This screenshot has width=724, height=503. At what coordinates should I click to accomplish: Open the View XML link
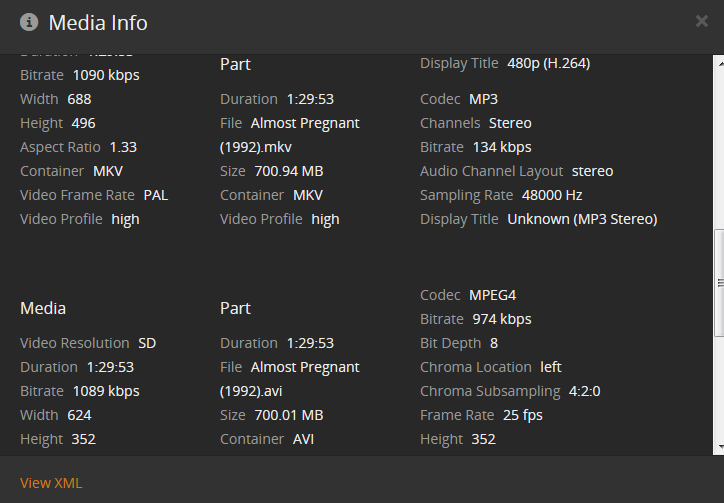[x=51, y=483]
